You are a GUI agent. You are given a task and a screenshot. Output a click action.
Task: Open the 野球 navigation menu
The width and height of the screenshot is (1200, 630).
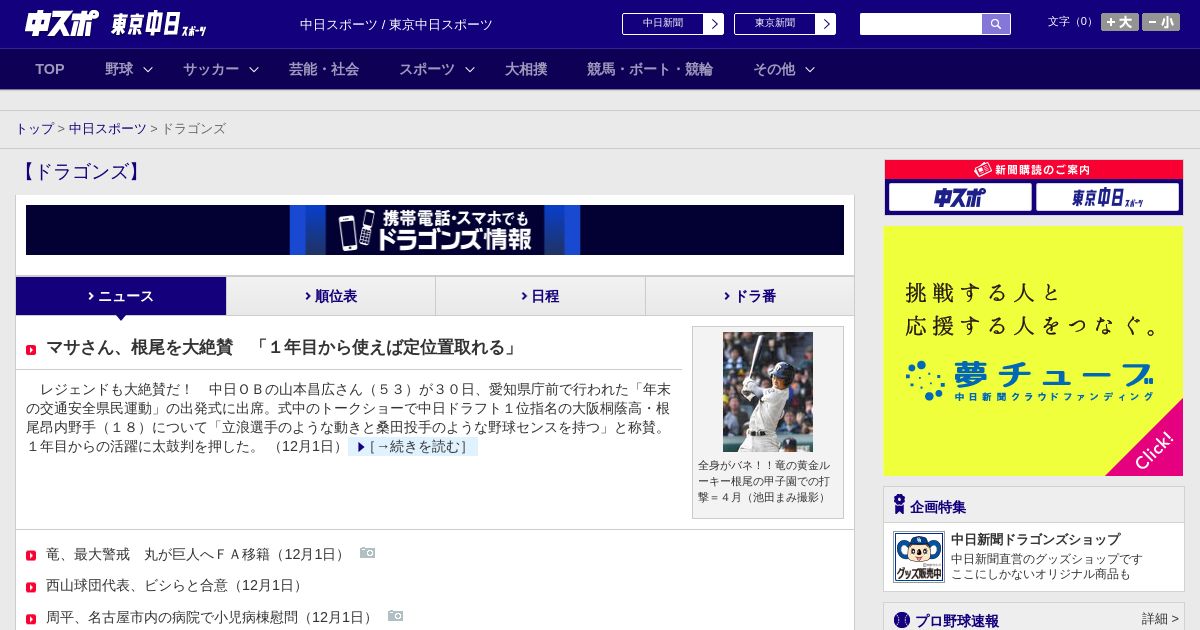119,69
